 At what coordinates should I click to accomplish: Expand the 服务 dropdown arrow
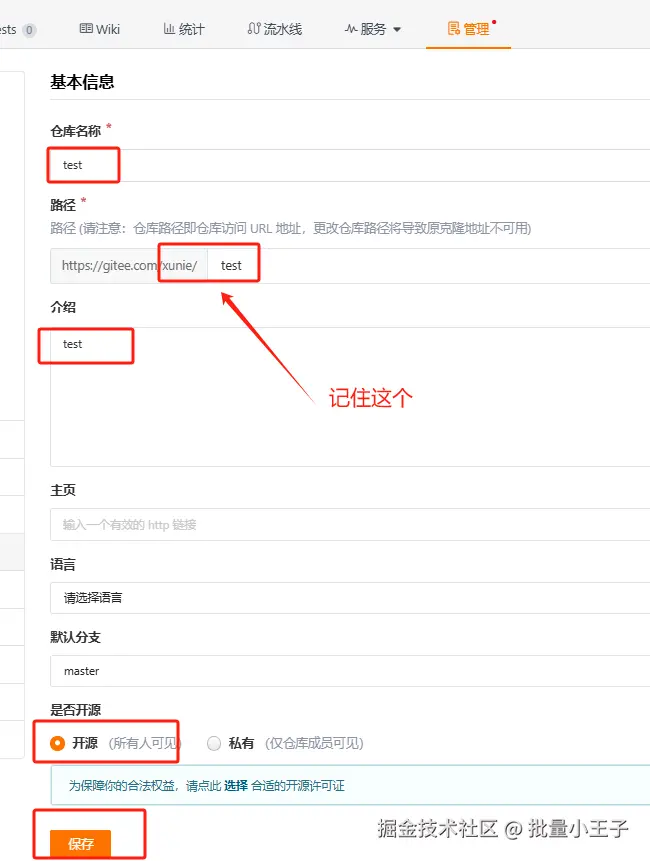click(x=397, y=30)
